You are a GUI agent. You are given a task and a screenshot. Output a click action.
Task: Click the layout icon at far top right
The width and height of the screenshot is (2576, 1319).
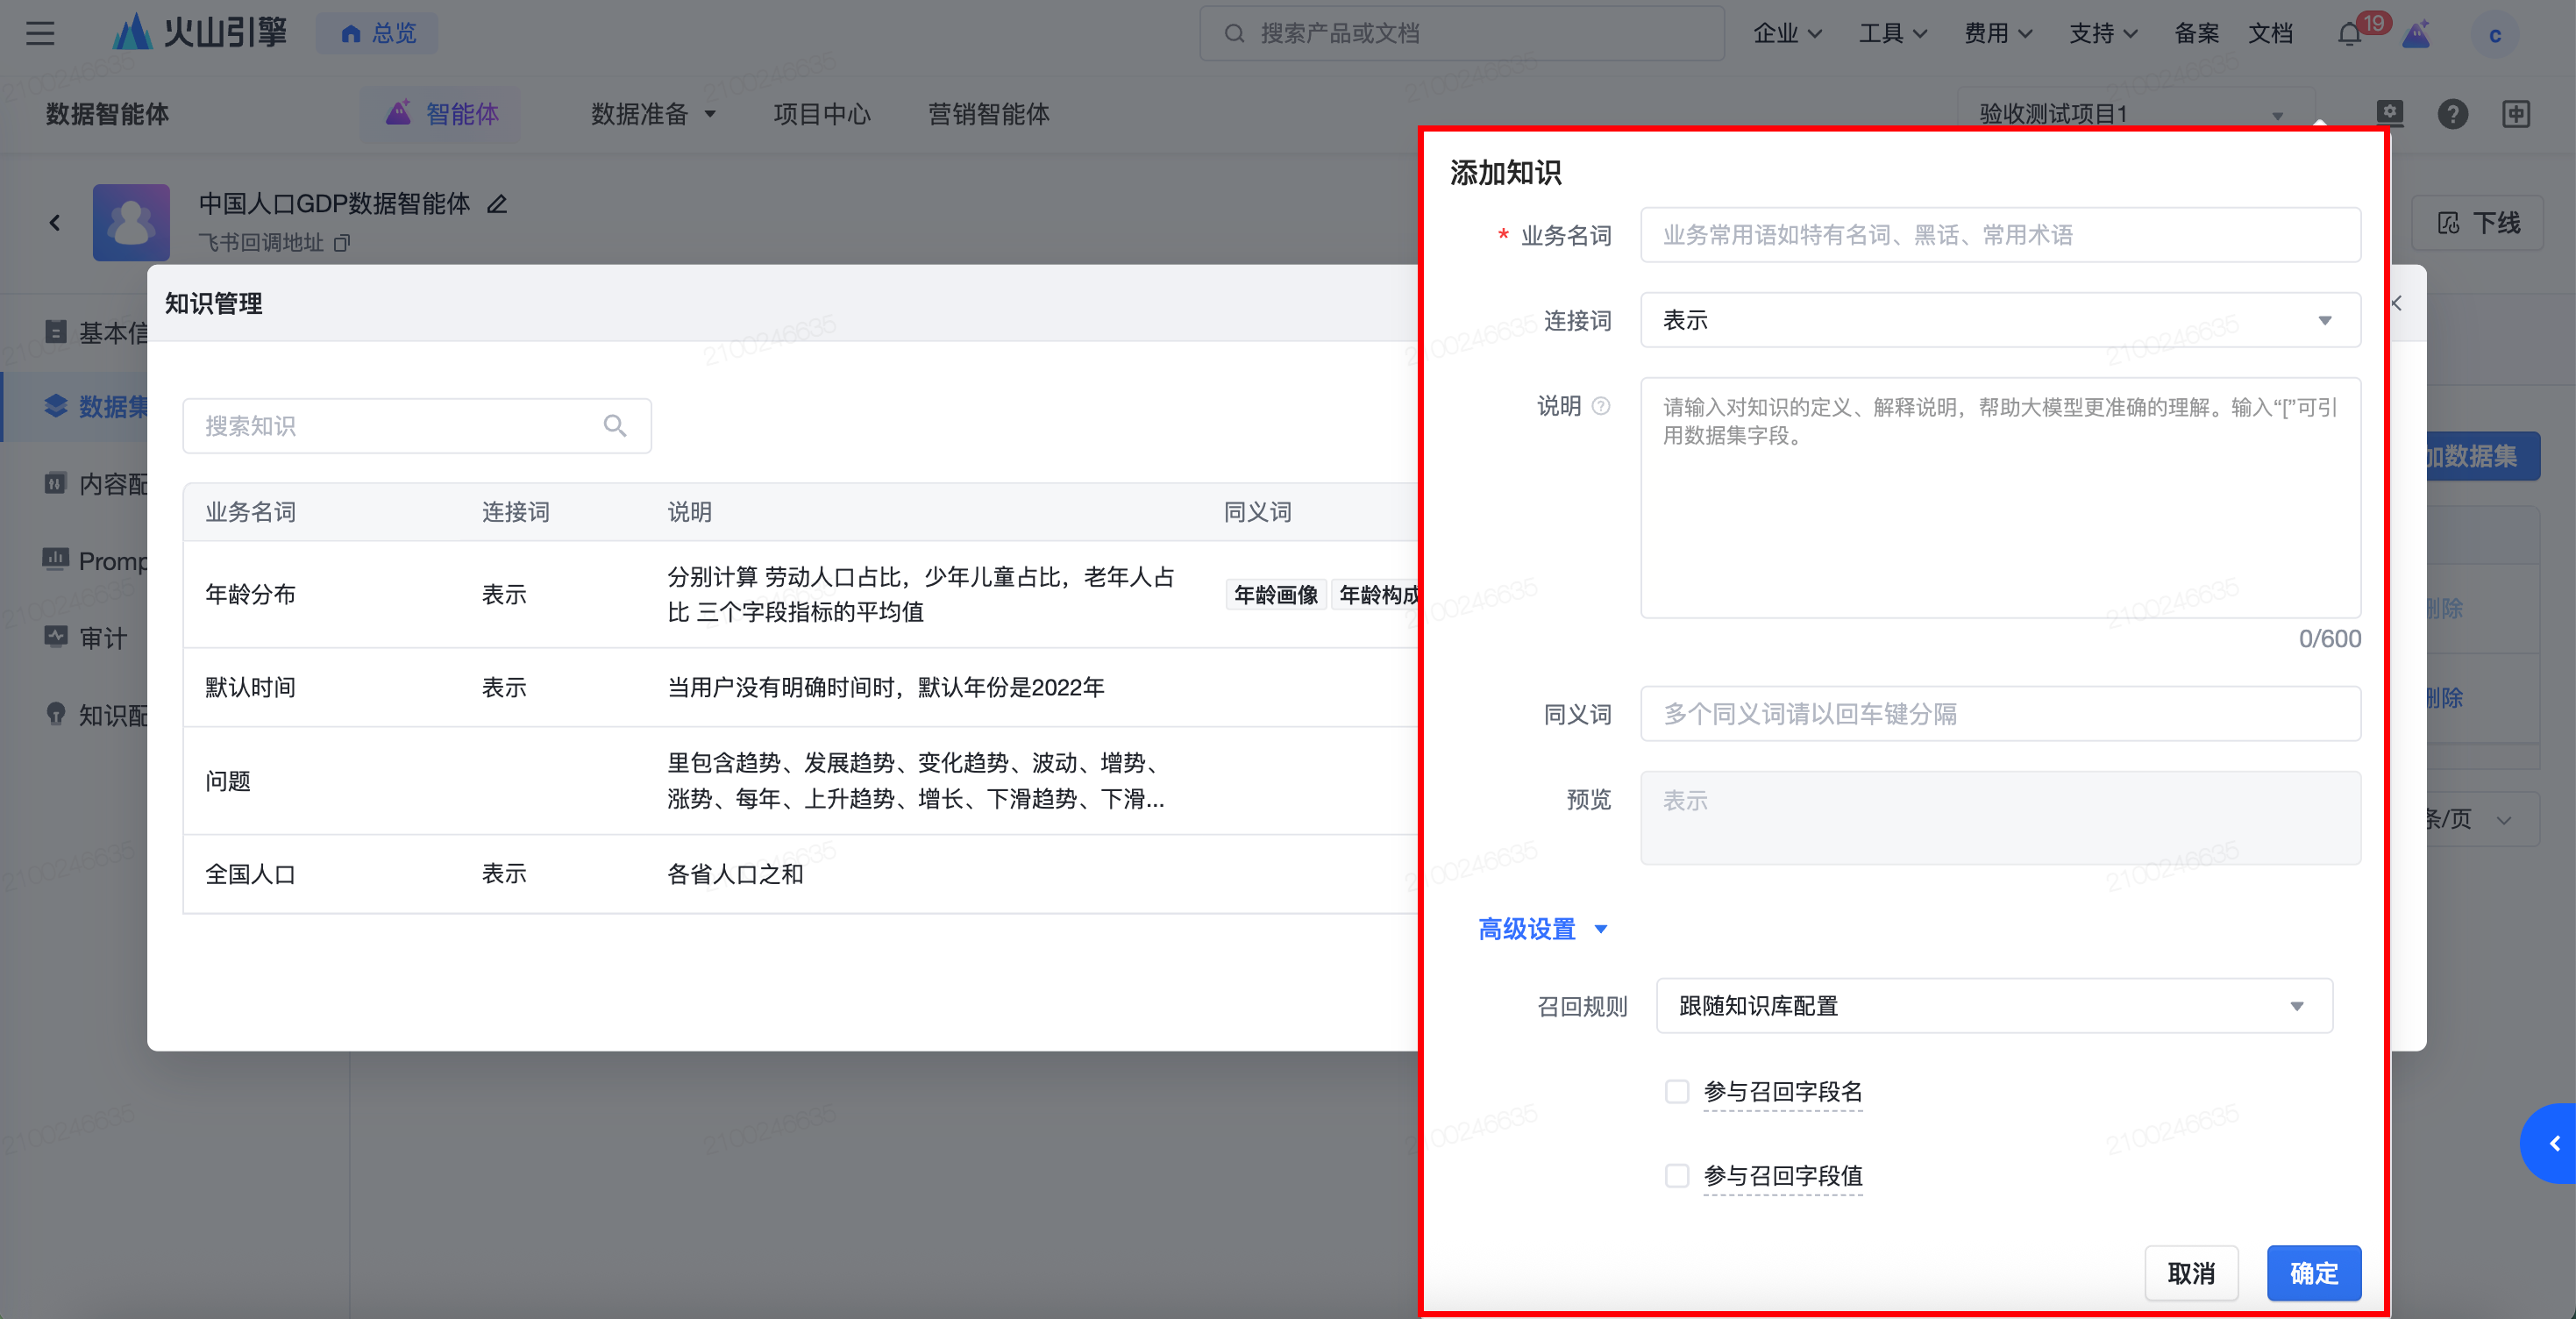pyautogui.click(x=2516, y=114)
